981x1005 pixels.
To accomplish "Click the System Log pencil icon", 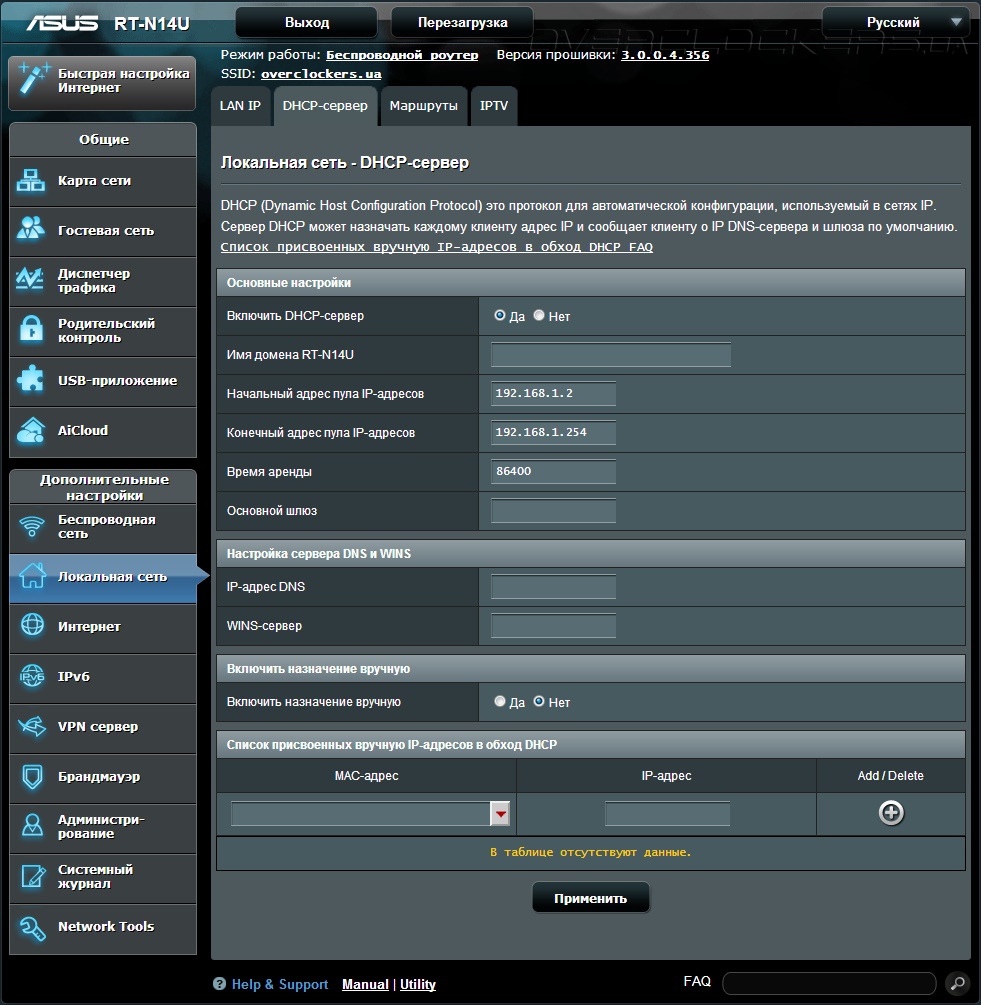I will [33, 876].
